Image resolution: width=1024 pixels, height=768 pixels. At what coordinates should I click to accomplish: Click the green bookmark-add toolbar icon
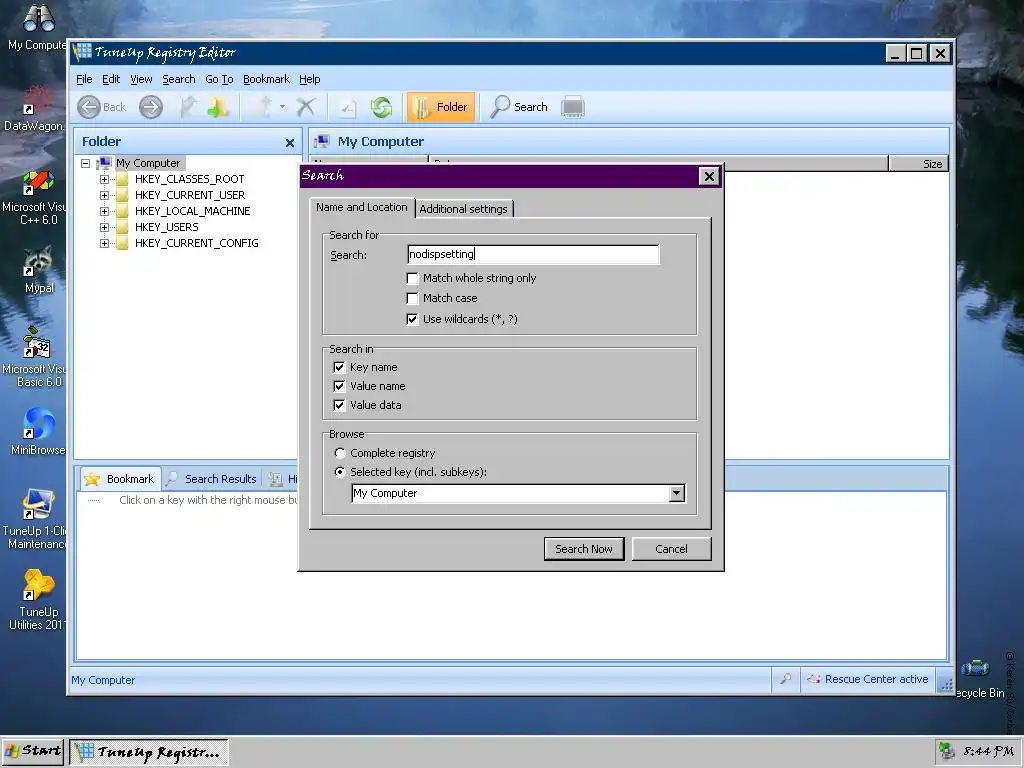(x=218, y=107)
